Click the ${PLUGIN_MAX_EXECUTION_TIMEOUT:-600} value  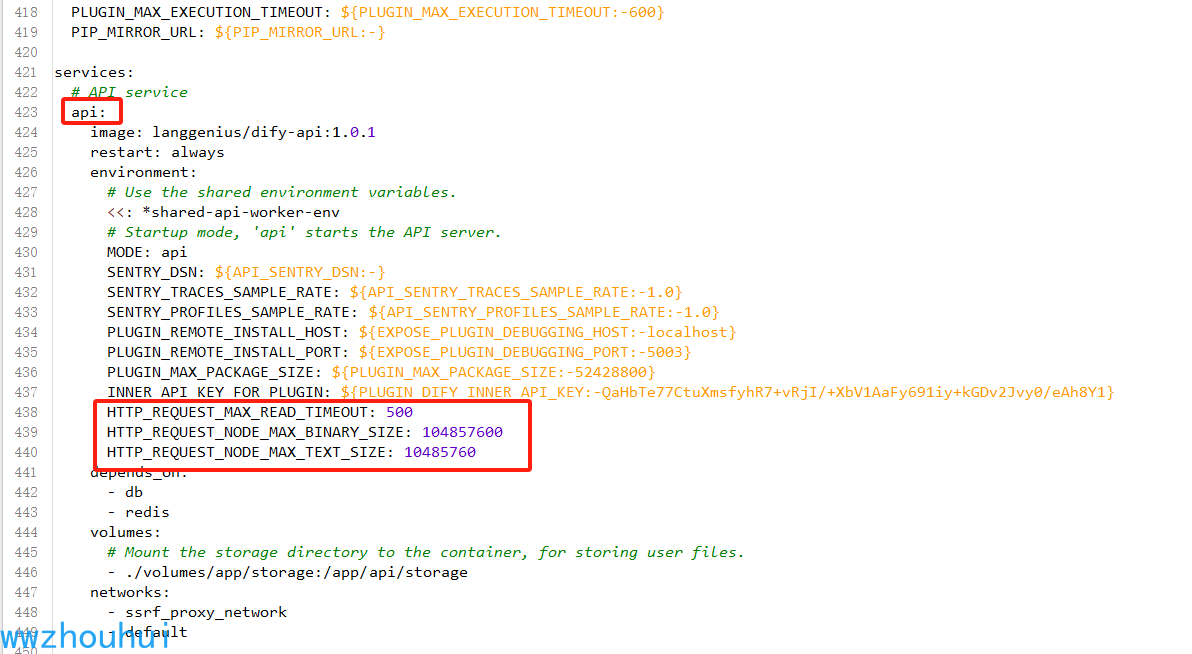502,12
